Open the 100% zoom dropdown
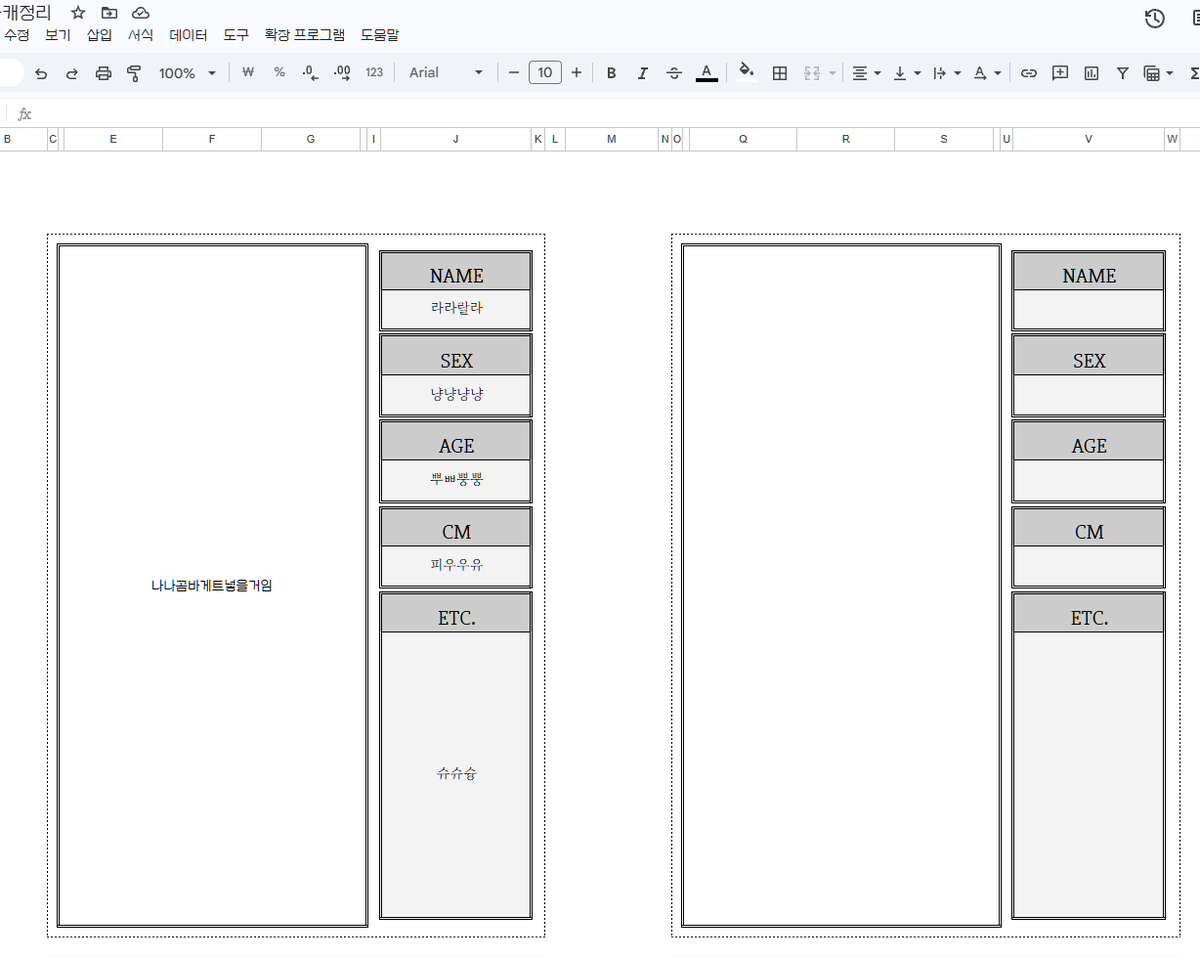 pos(187,73)
